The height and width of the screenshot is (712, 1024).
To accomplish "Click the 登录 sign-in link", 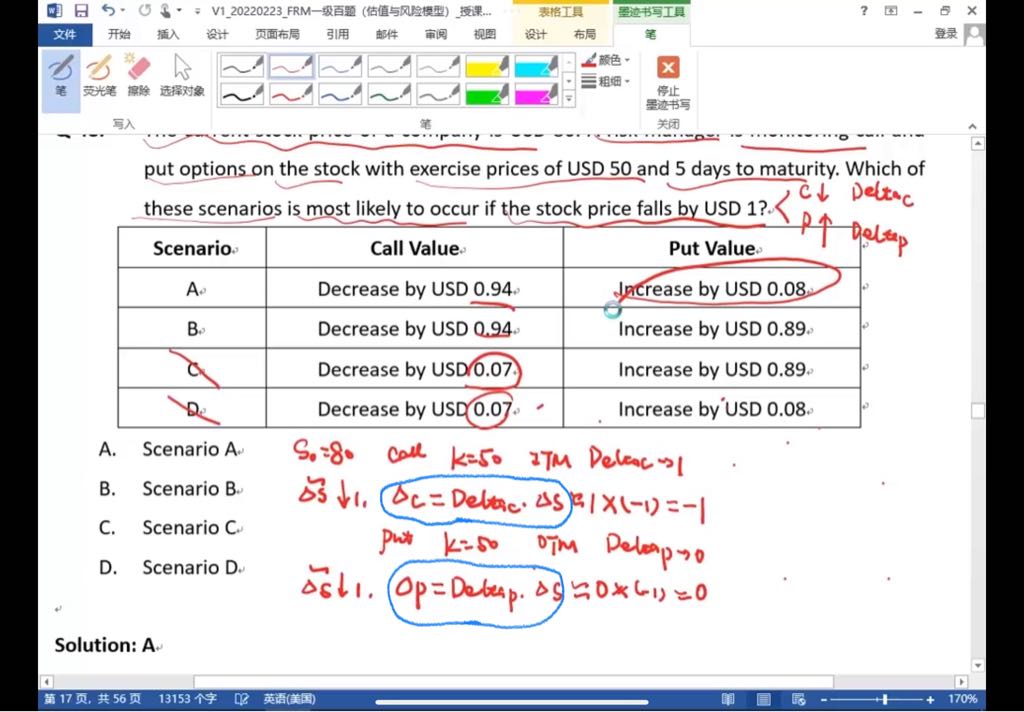I will [946, 34].
